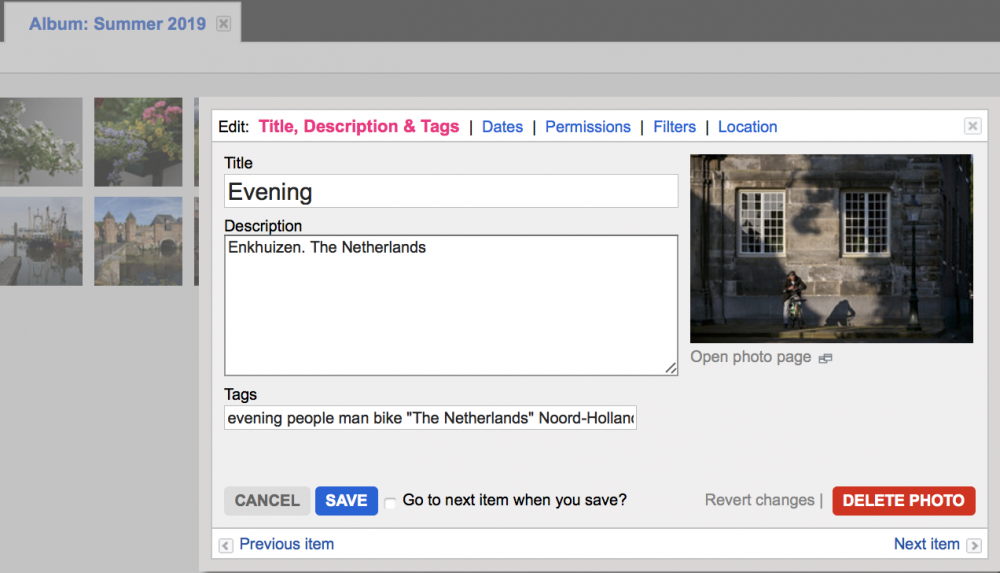Enable 'Go to next item when you save' checkbox
The width and height of the screenshot is (1000, 573).
[x=390, y=503]
